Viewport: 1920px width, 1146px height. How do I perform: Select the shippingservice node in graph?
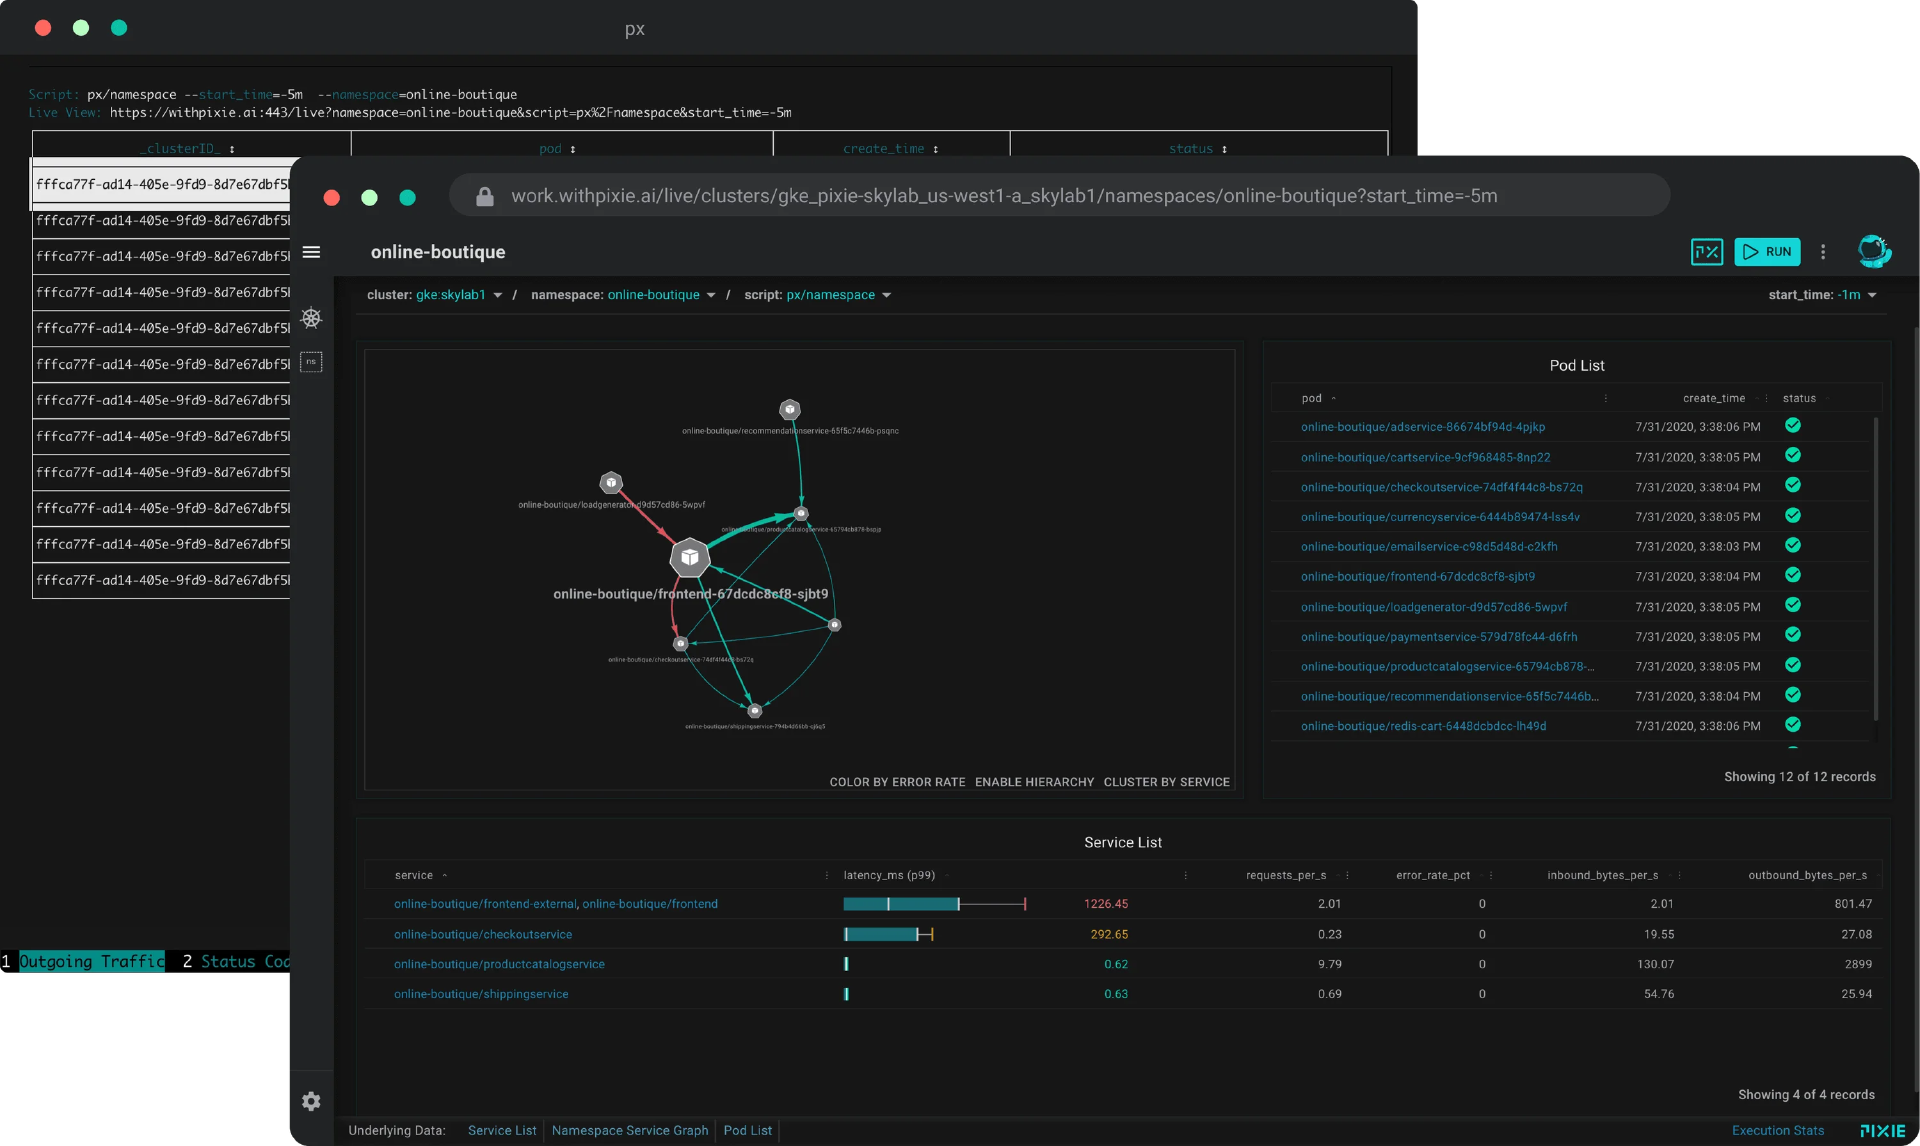755,711
